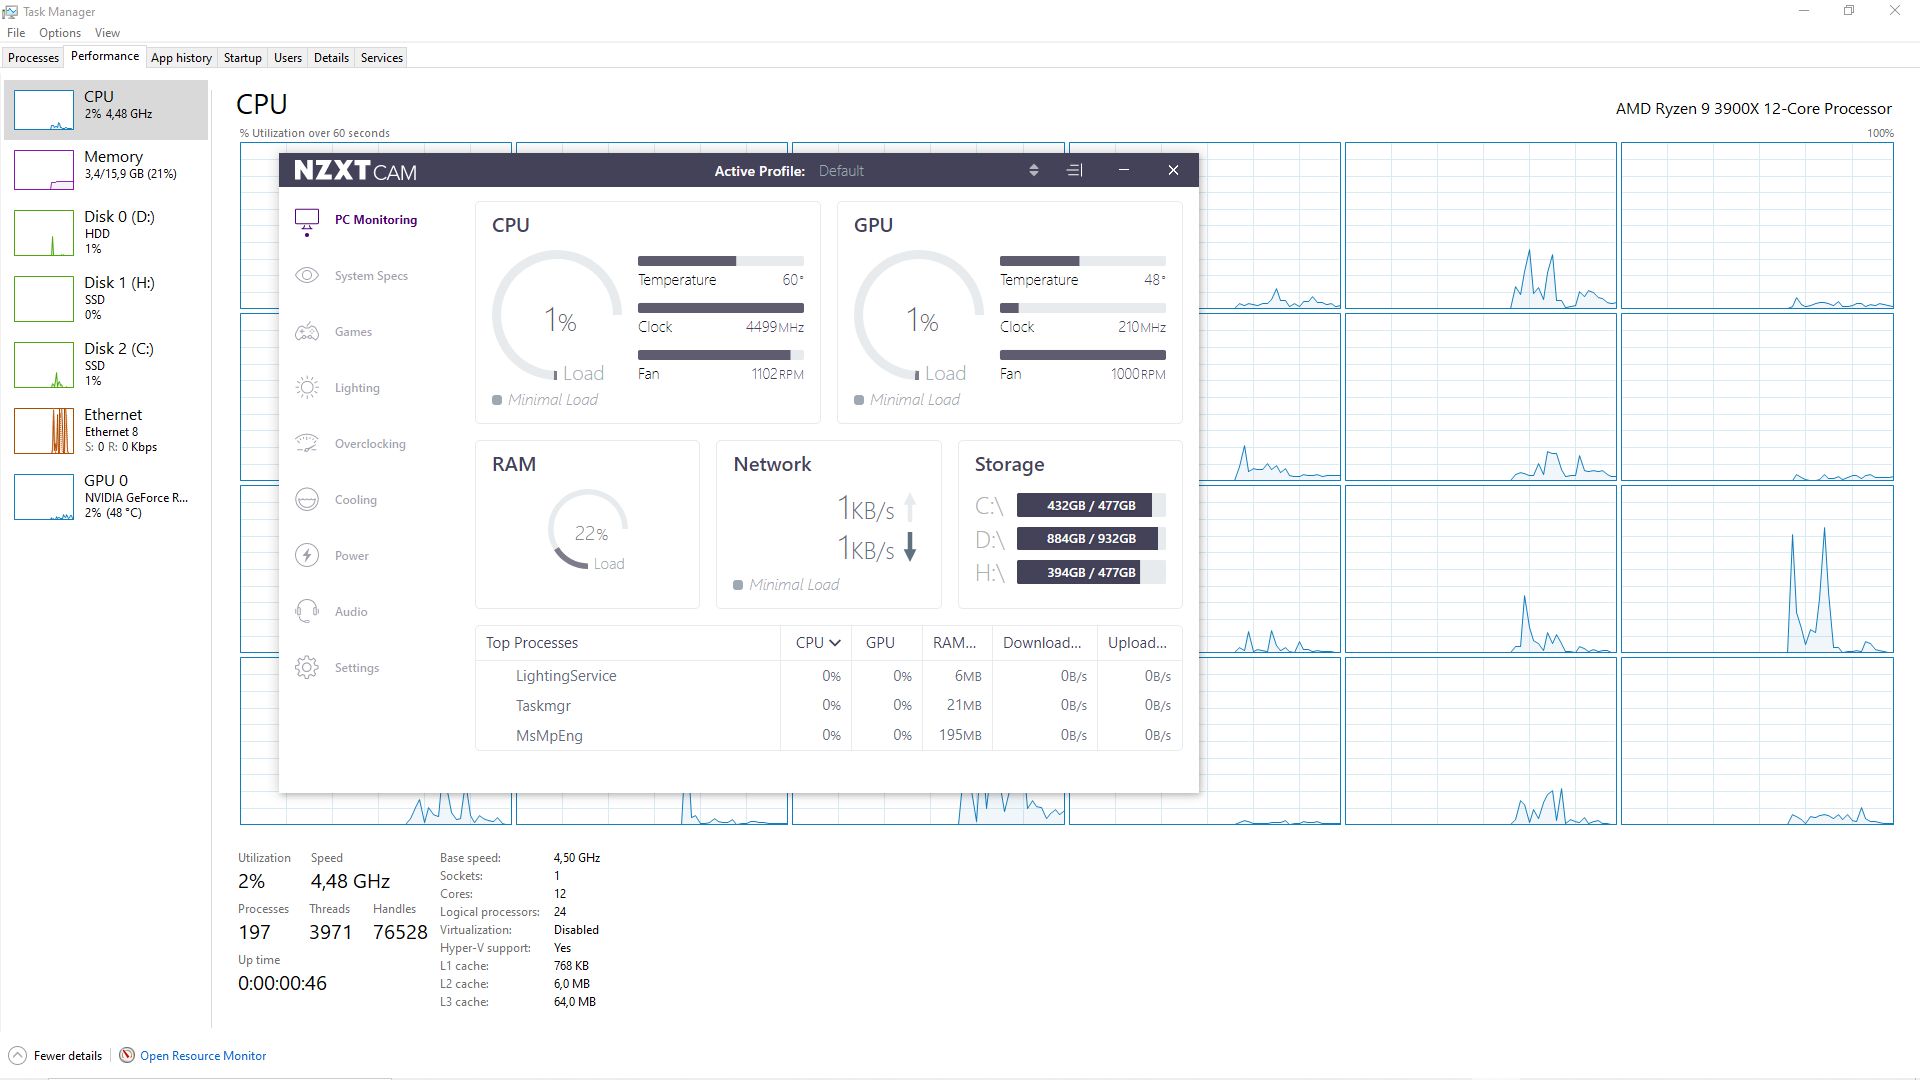The image size is (1920, 1080).
Task: Open Lighting sun icon
Action: [x=307, y=387]
